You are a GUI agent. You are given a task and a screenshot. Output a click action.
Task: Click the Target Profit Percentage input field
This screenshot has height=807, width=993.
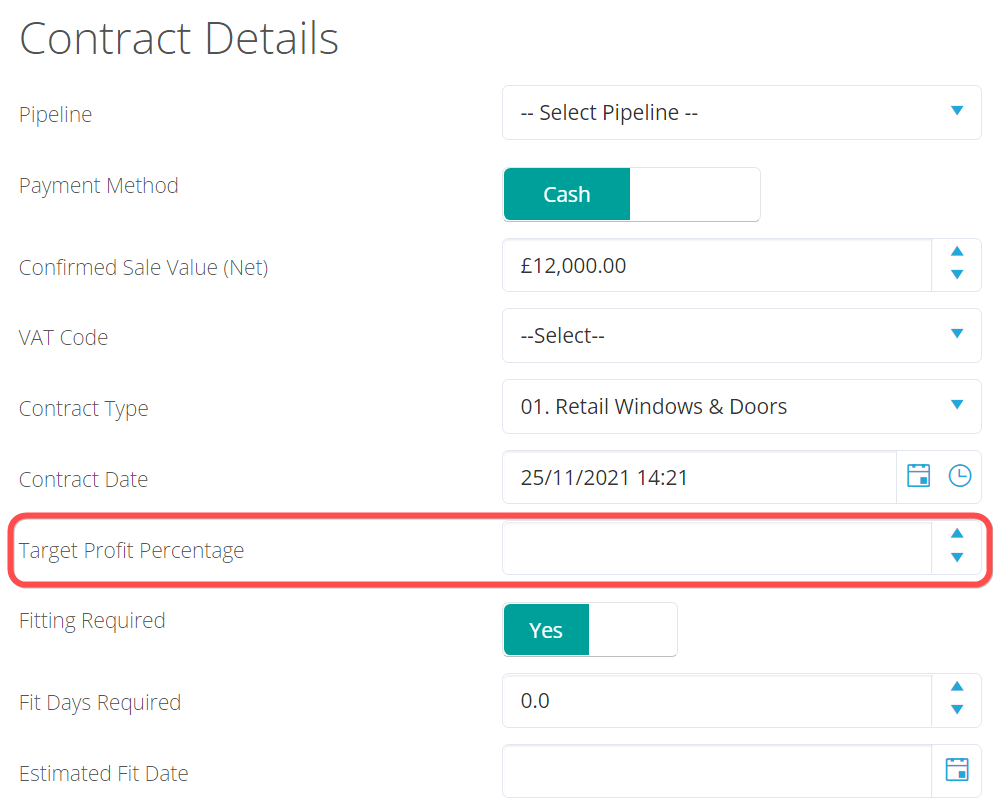tap(716, 547)
